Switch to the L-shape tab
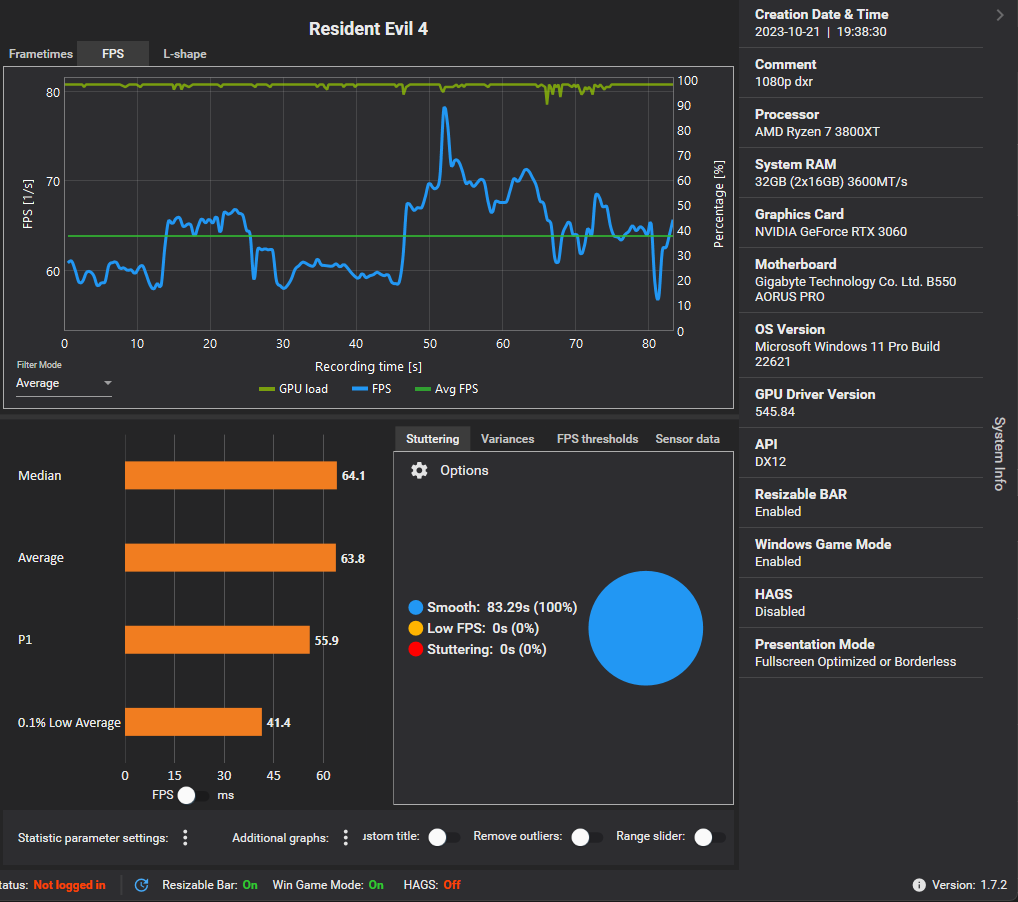The height and width of the screenshot is (902, 1018). (x=184, y=54)
